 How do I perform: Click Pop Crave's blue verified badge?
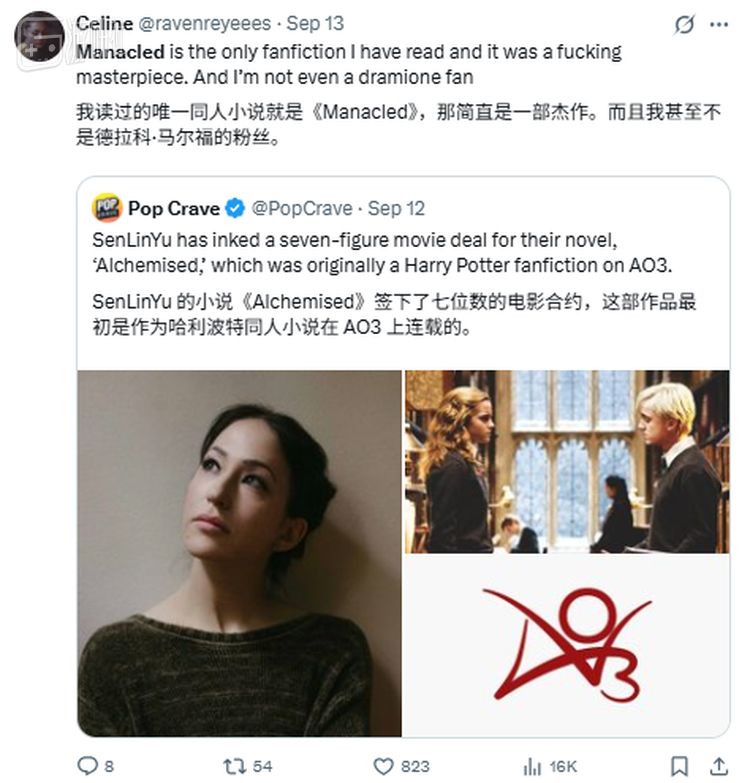(234, 208)
